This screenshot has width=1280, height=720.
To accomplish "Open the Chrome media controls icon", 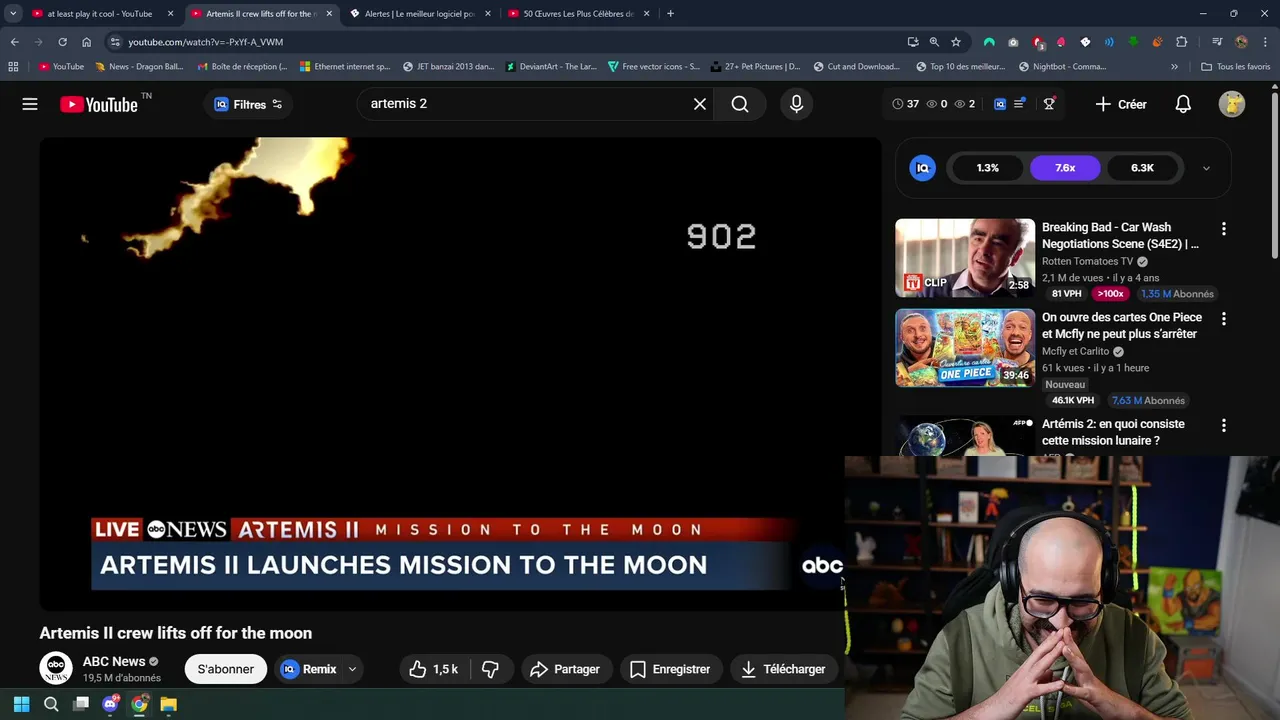I will (1217, 42).
